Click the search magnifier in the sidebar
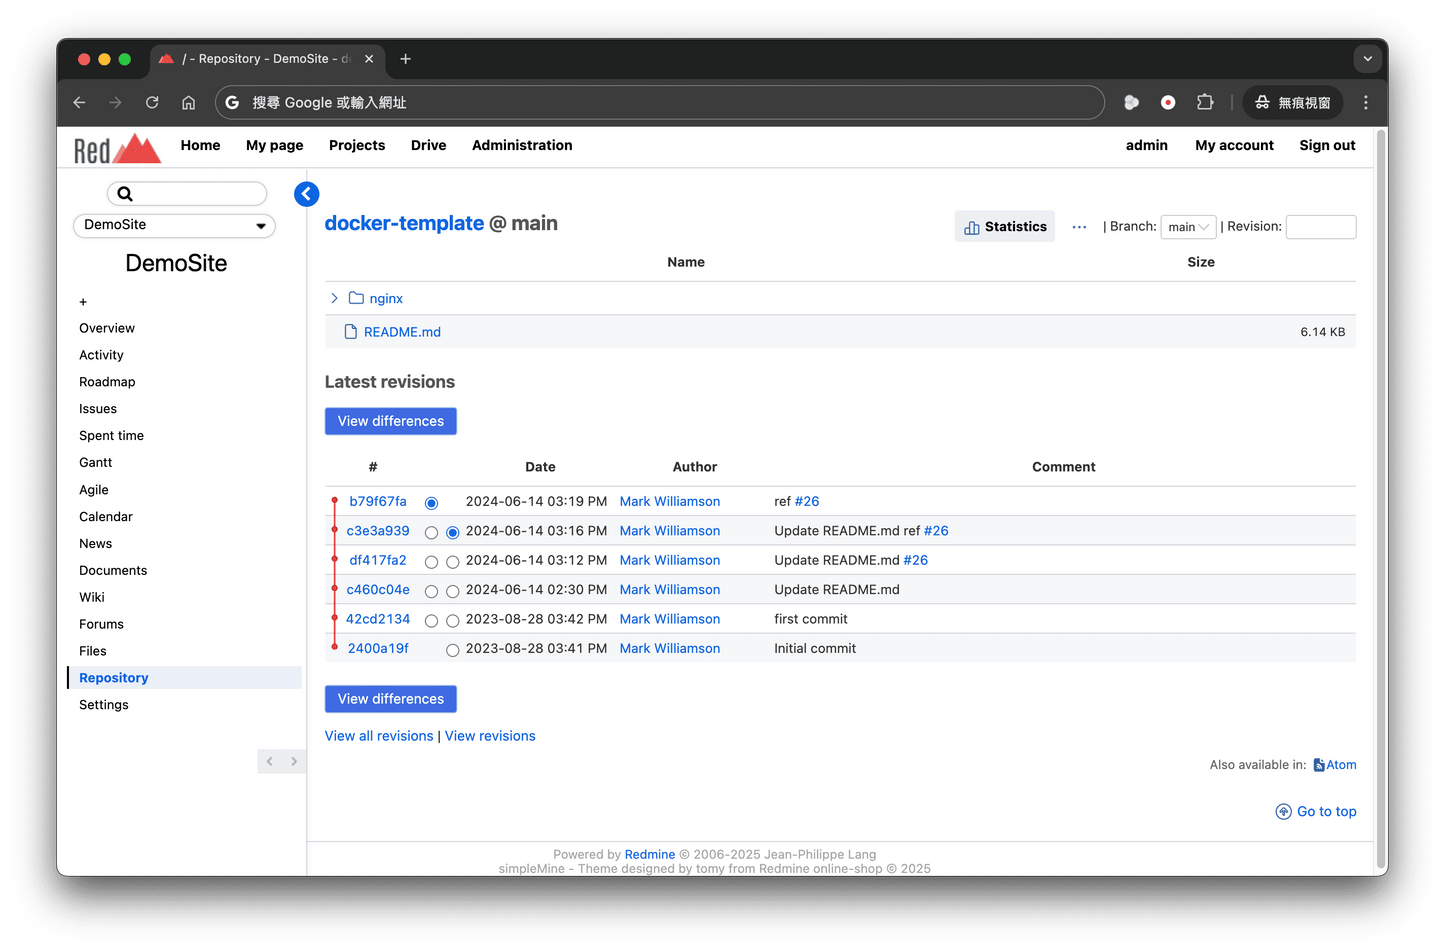The height and width of the screenshot is (951, 1445). pos(124,193)
